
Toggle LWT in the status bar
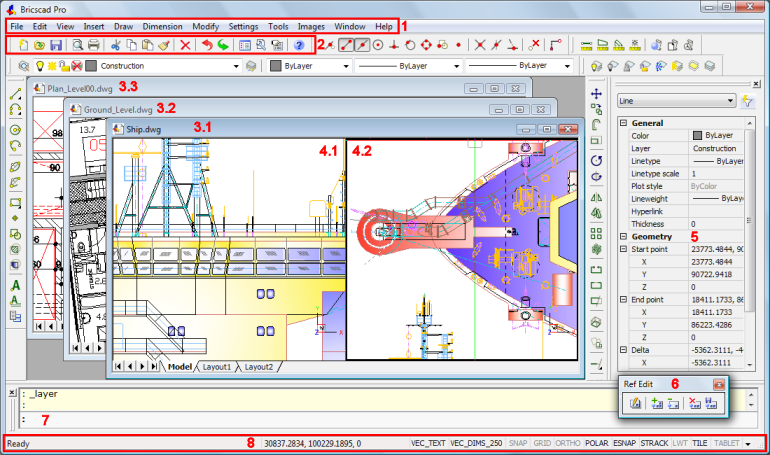[680, 443]
